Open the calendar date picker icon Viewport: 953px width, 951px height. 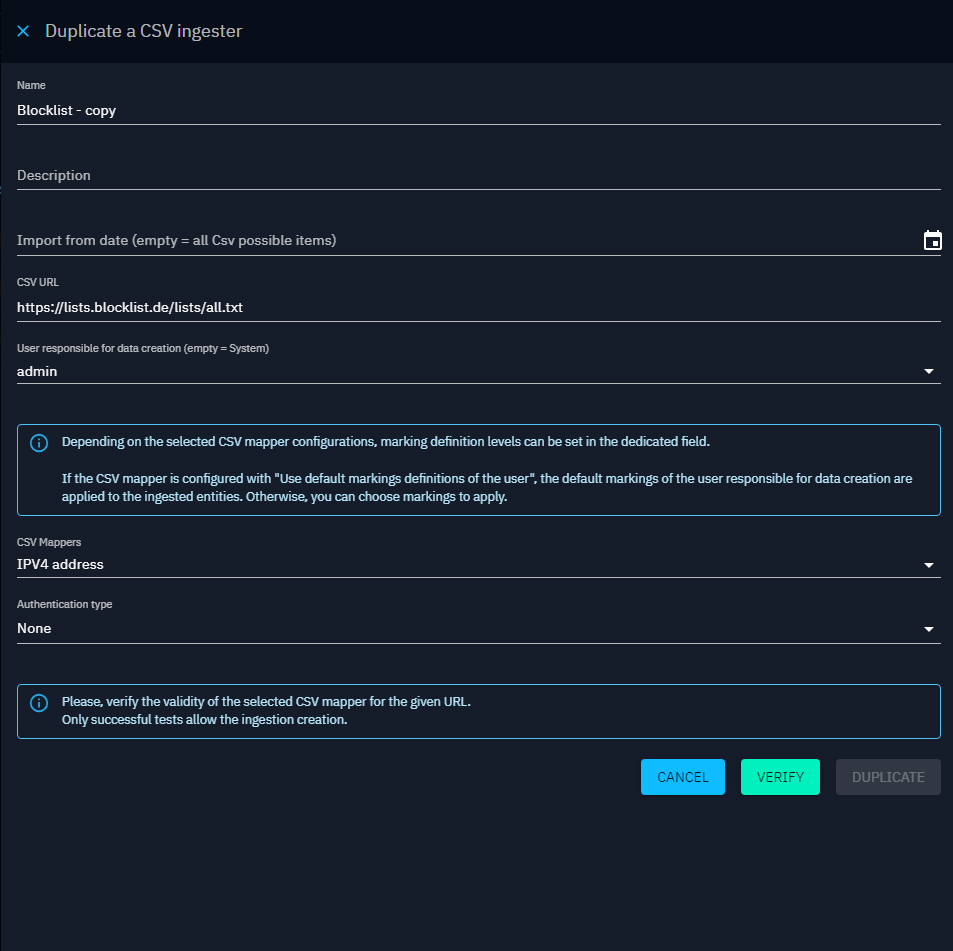click(932, 240)
